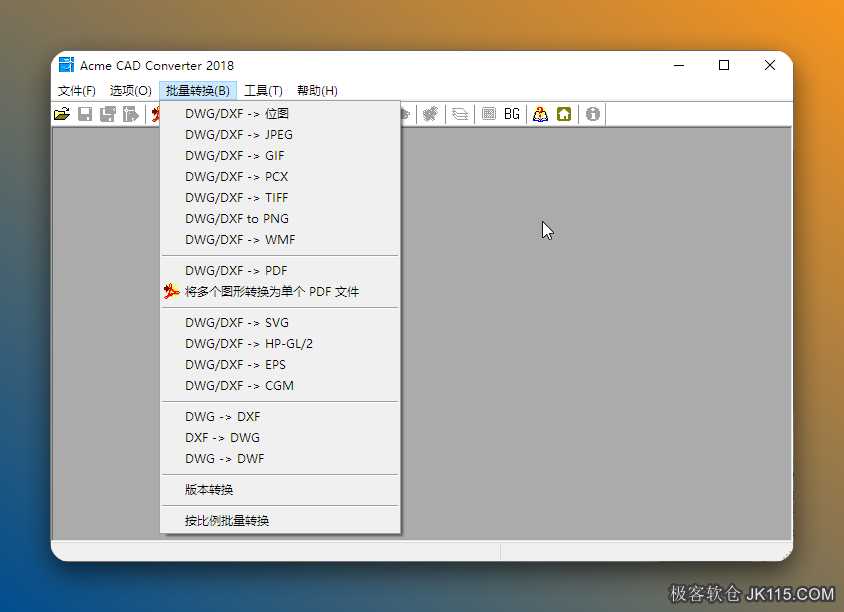The height and width of the screenshot is (612, 844).
Task: Select DWG/DXF -> TIFF menu entry
Action: click(x=280, y=198)
